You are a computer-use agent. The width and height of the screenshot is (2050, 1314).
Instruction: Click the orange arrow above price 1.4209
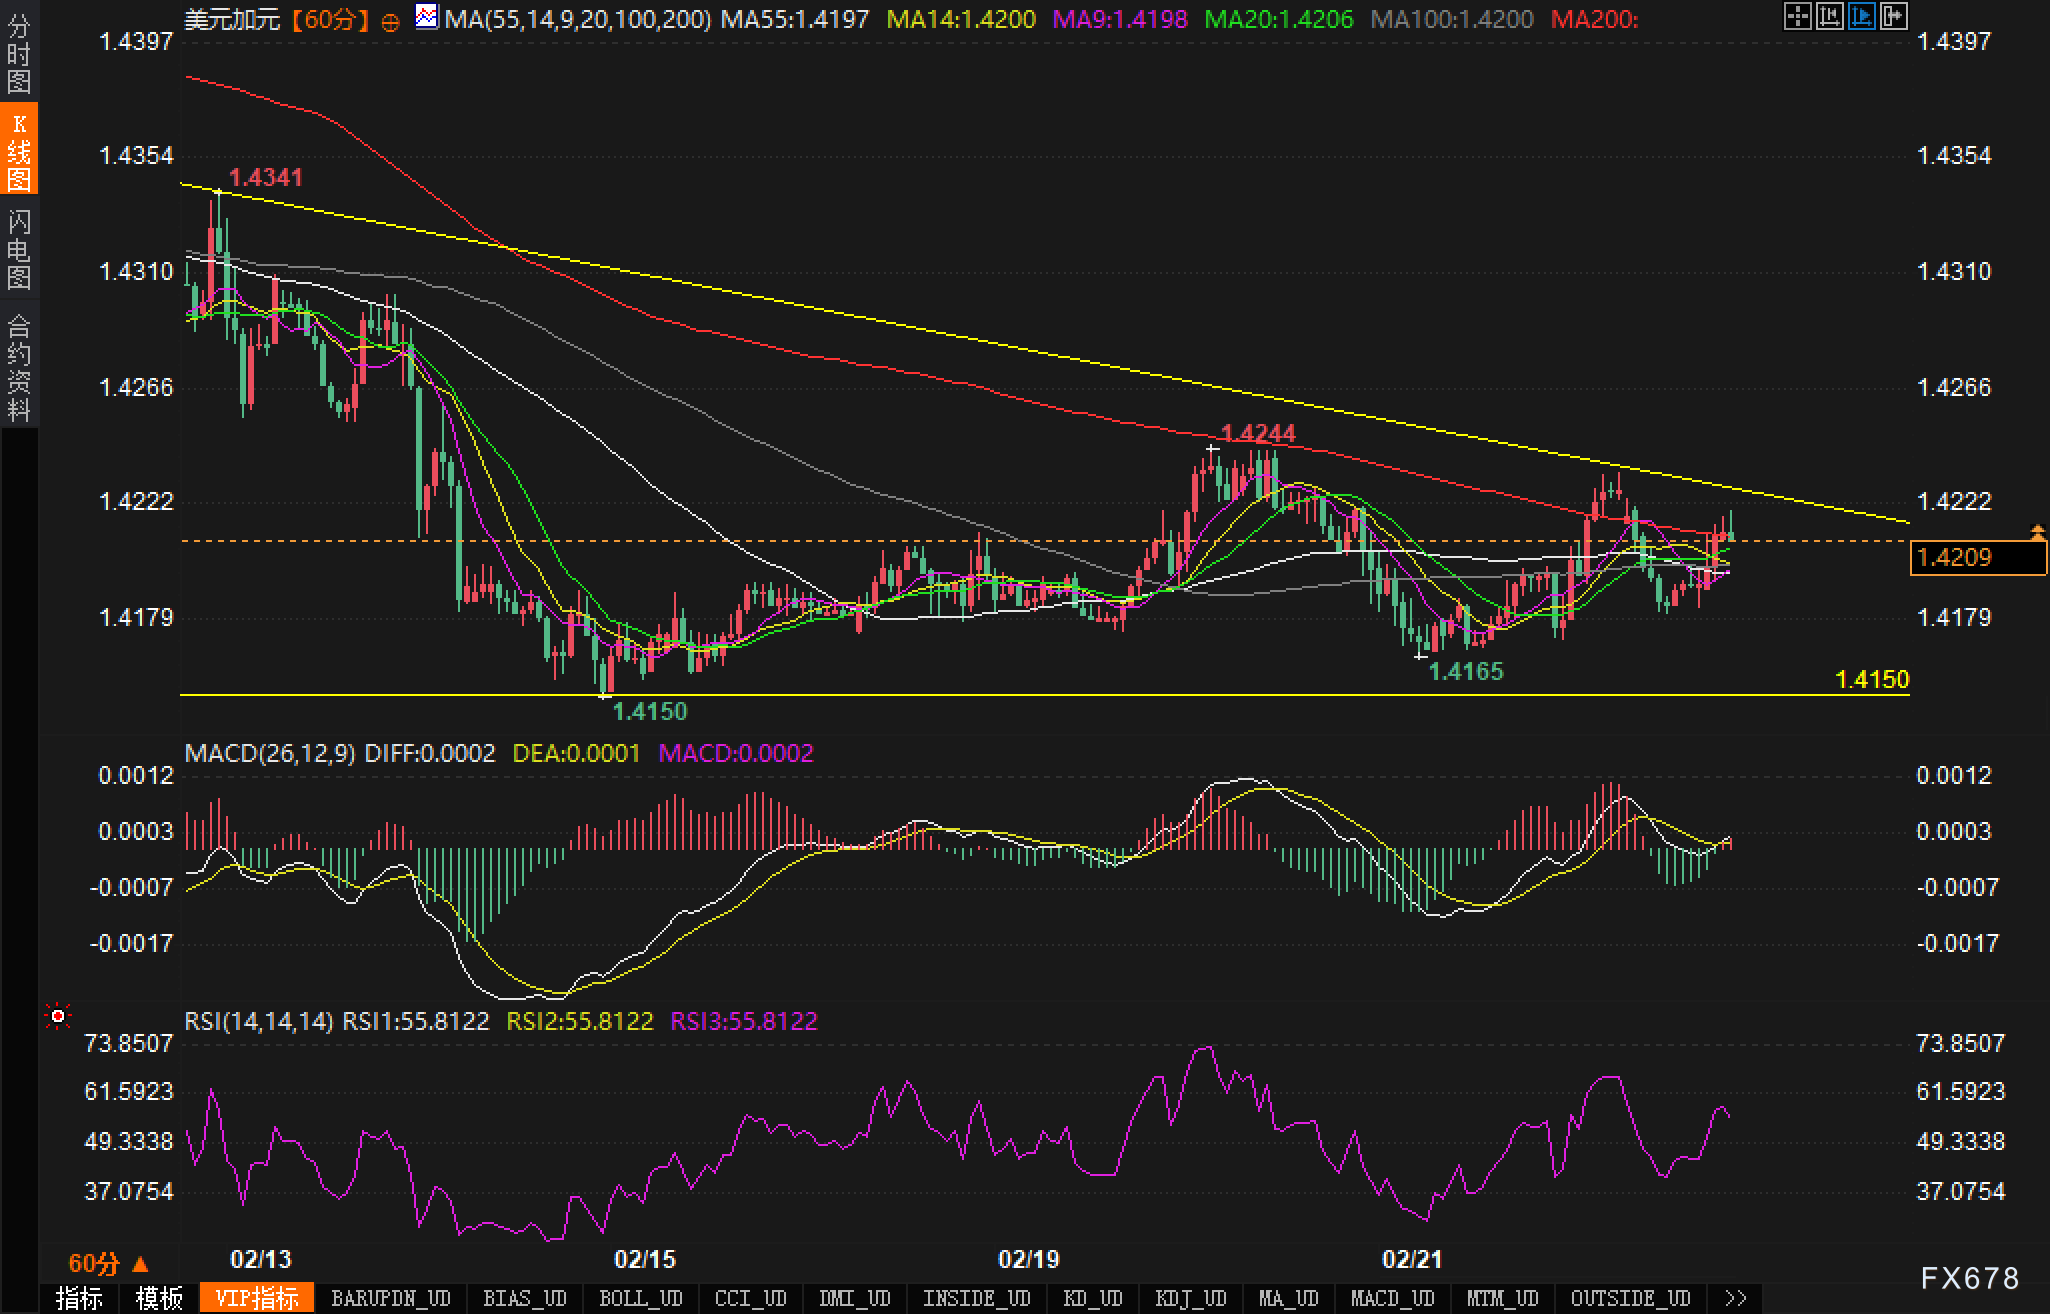[2037, 531]
